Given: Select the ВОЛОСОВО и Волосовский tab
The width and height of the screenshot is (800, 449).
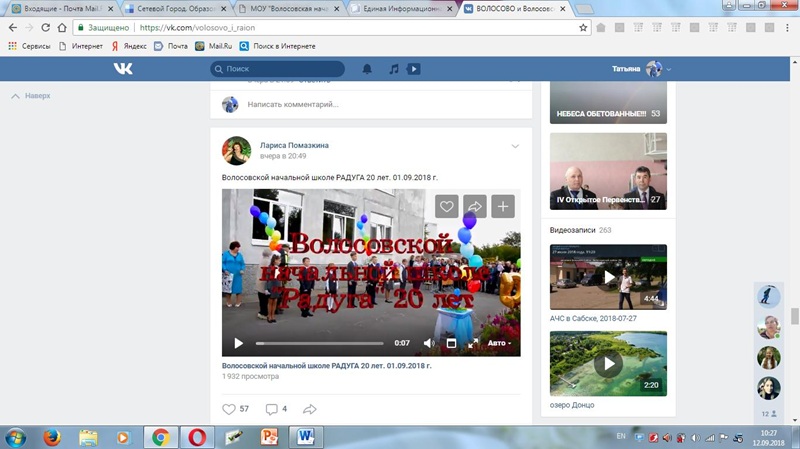Looking at the screenshot, I should (516, 9).
